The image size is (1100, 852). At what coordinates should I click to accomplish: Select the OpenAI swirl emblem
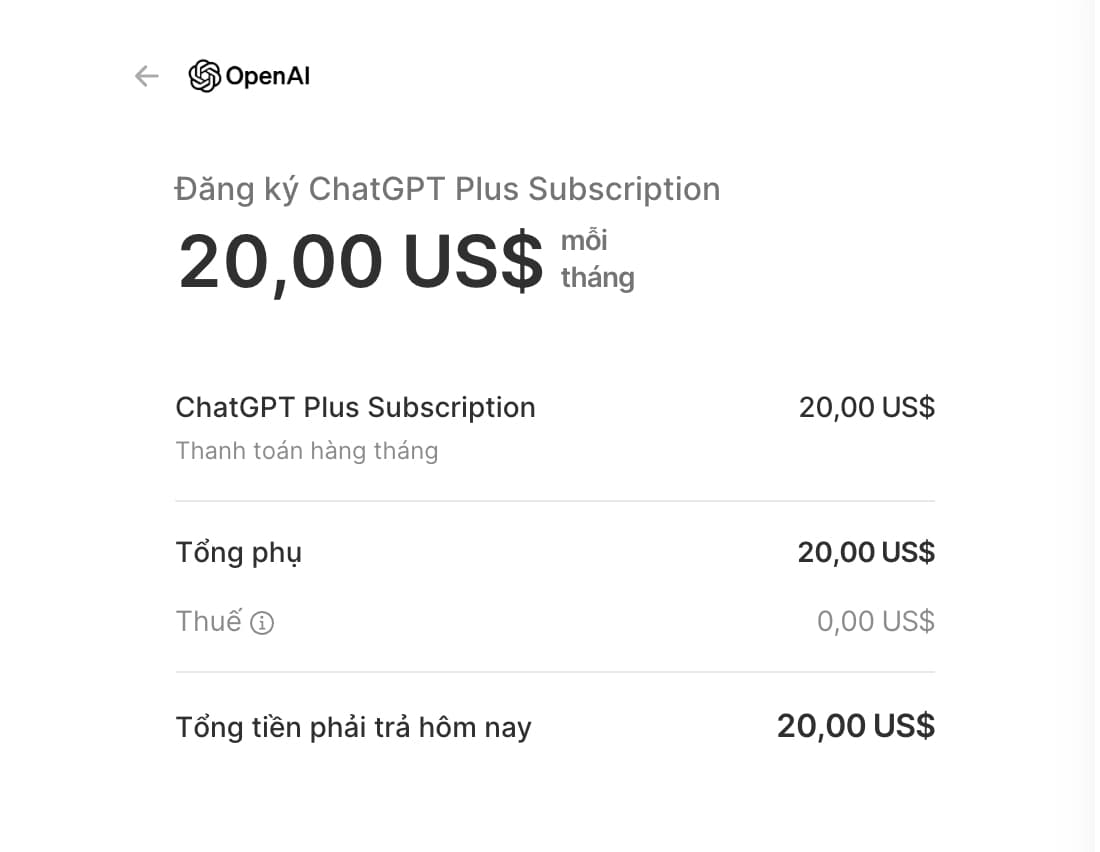[205, 74]
